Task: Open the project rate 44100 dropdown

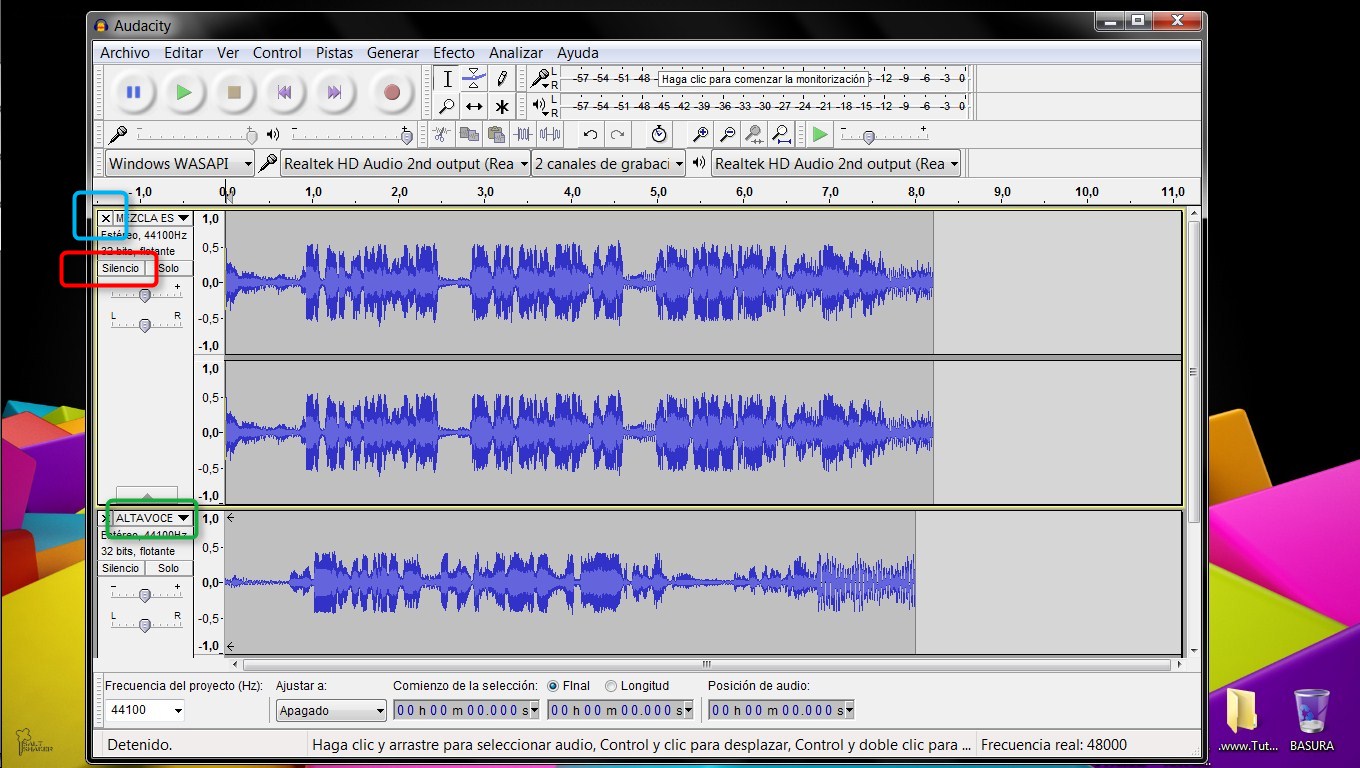Action: (178, 710)
